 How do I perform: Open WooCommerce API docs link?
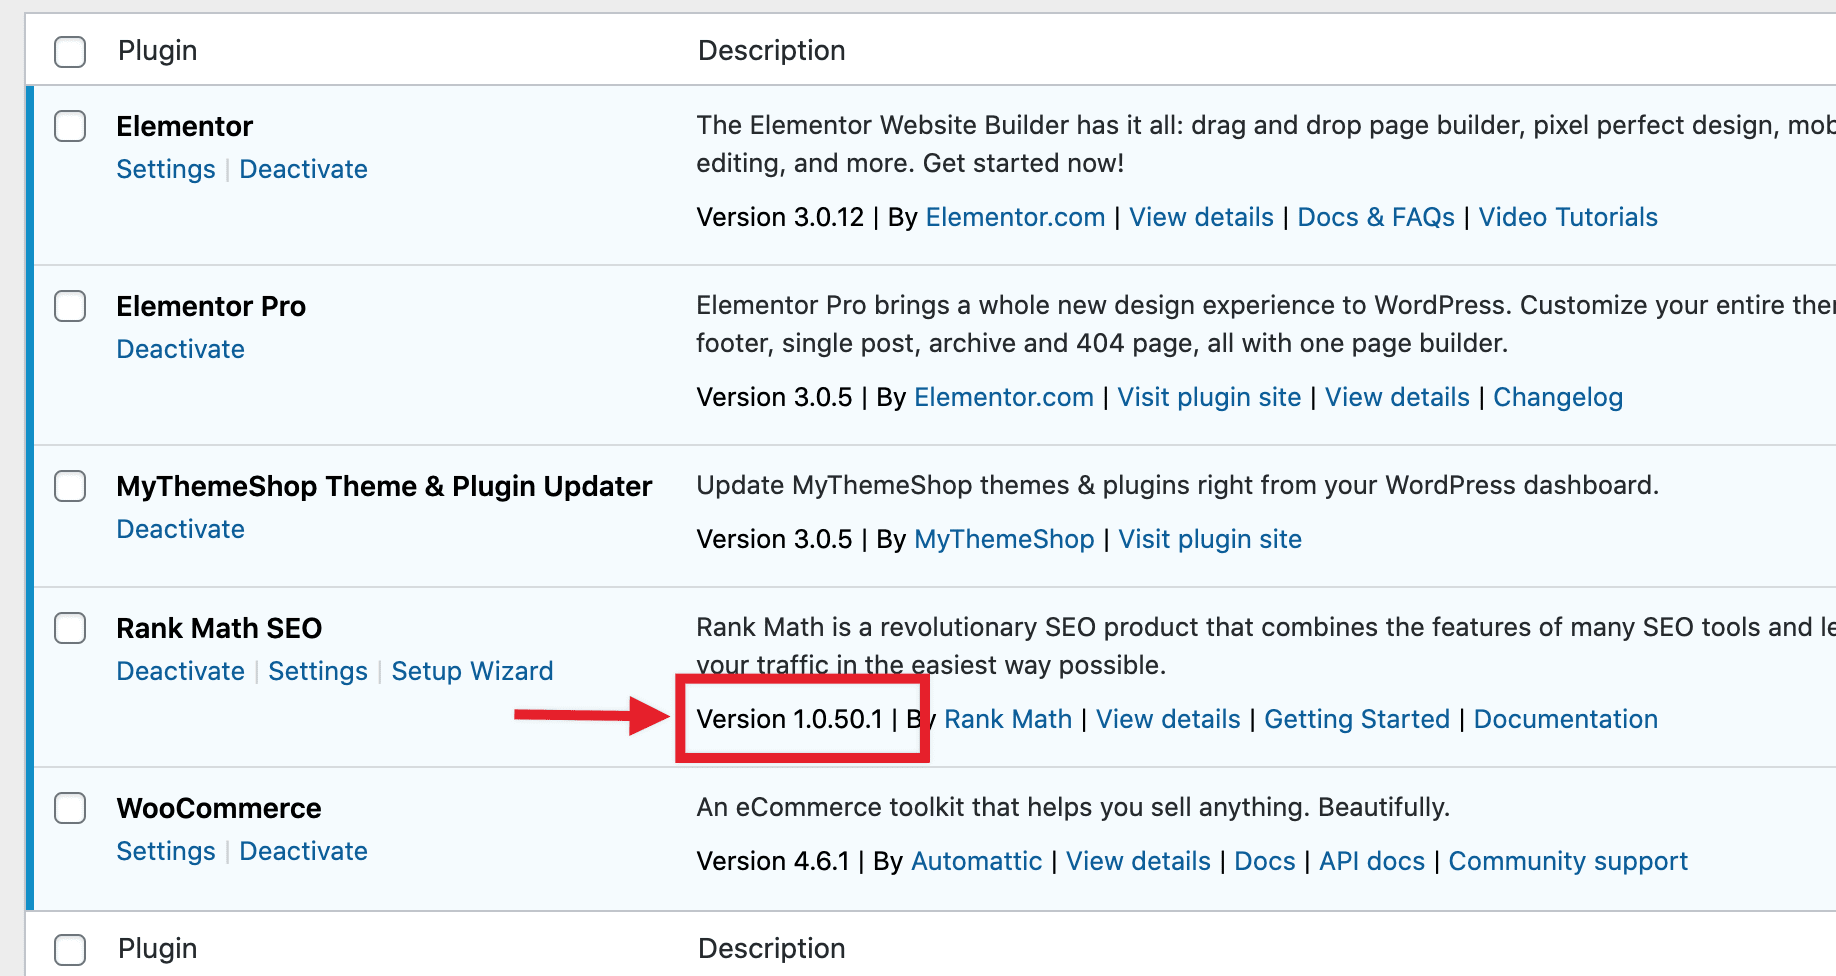click(1371, 862)
